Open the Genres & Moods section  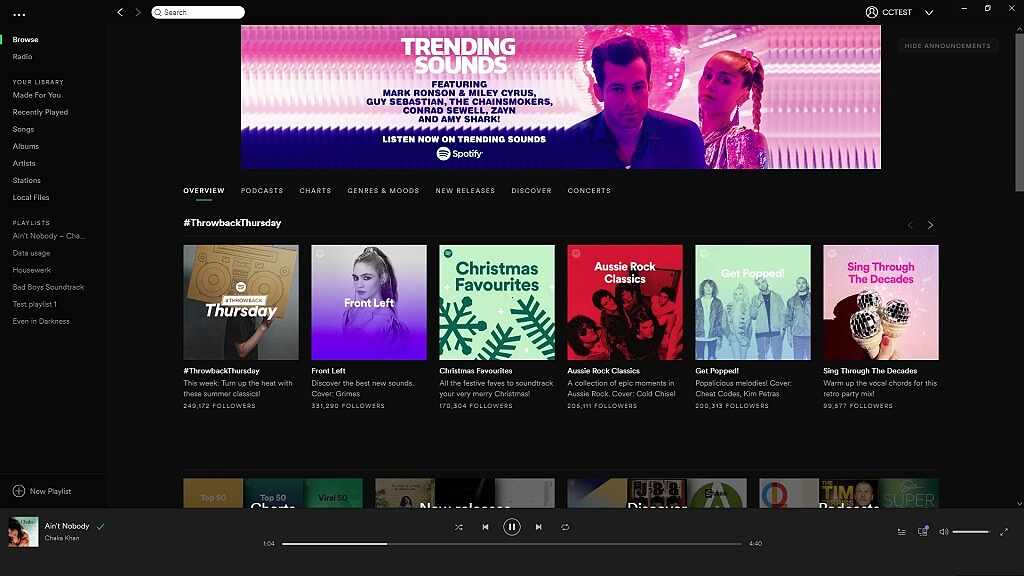pyautogui.click(x=383, y=190)
